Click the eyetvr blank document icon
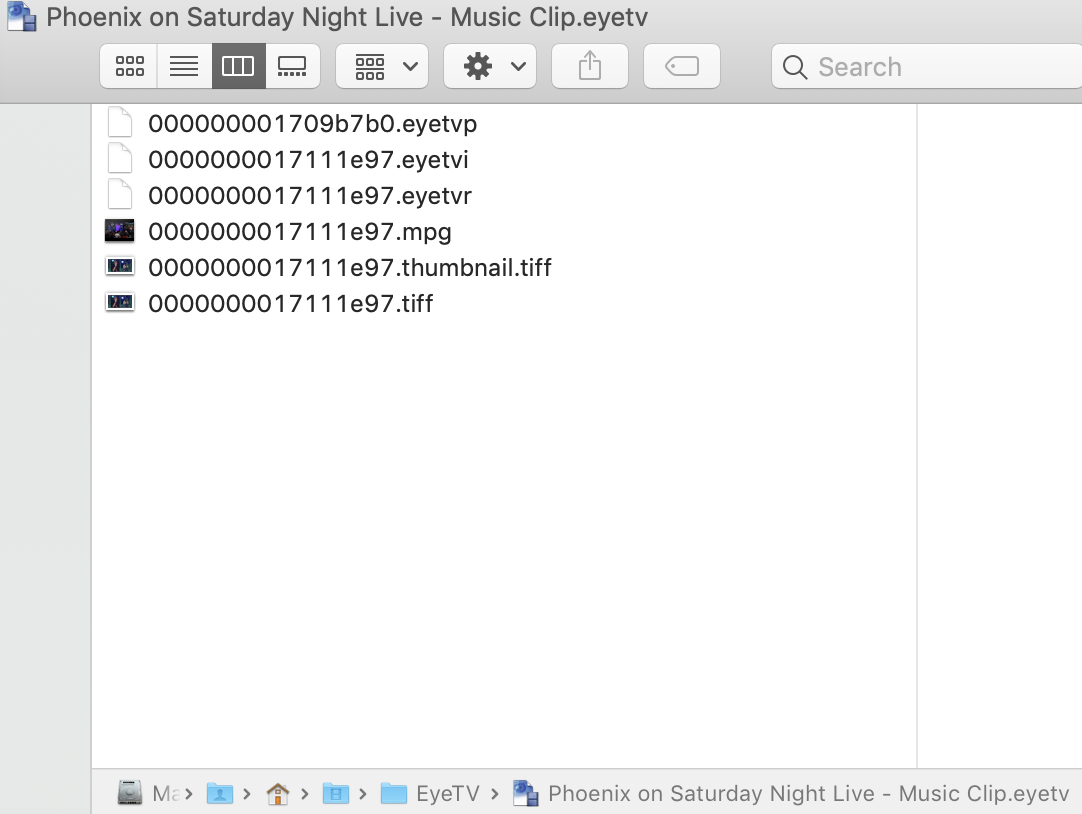This screenshot has height=814, width=1082. 120,194
